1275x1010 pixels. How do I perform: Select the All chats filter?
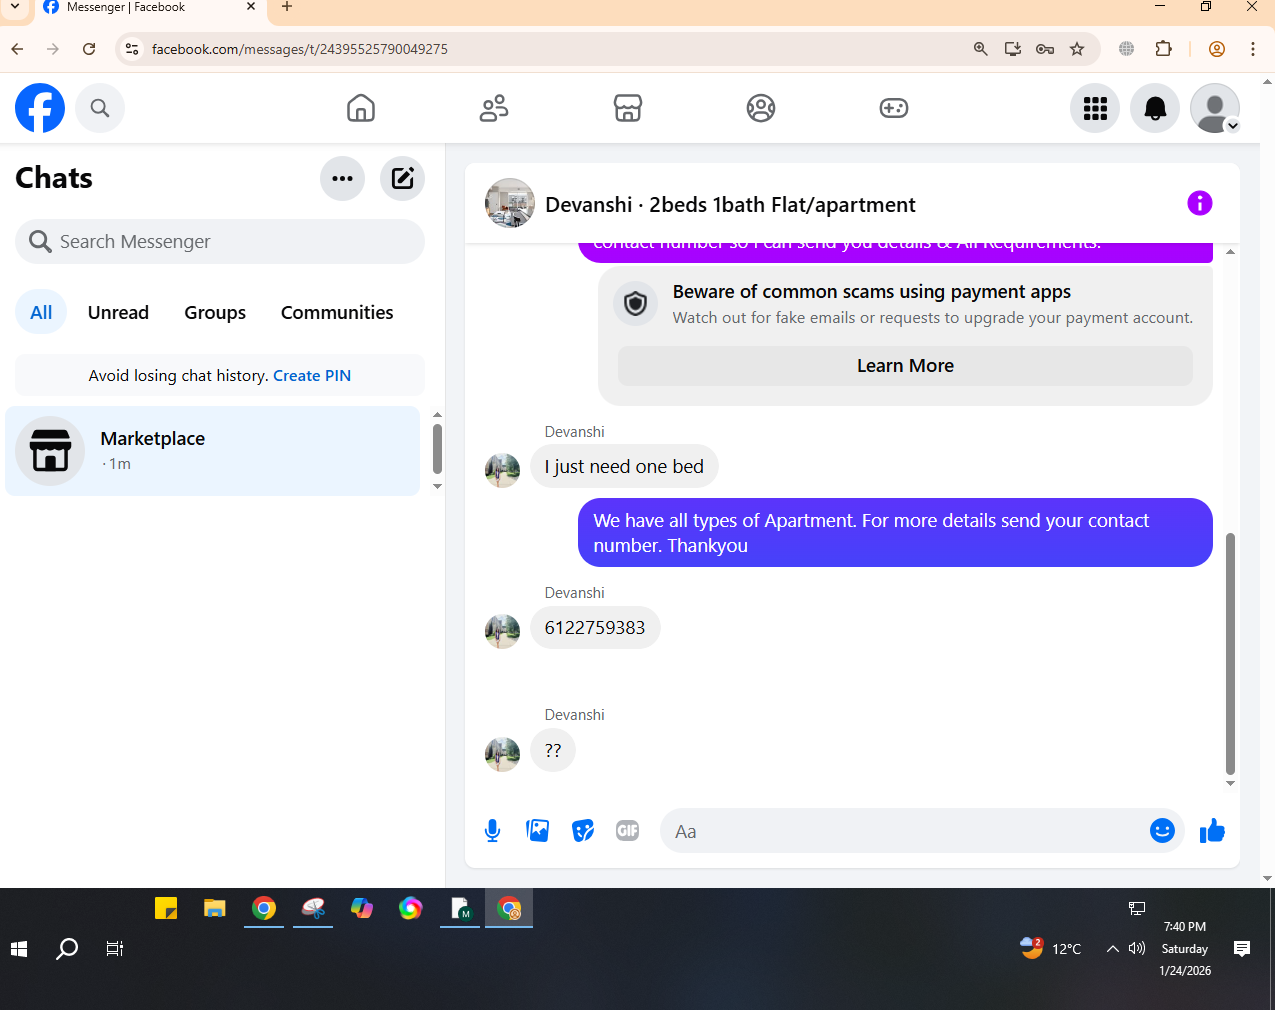[x=41, y=313]
